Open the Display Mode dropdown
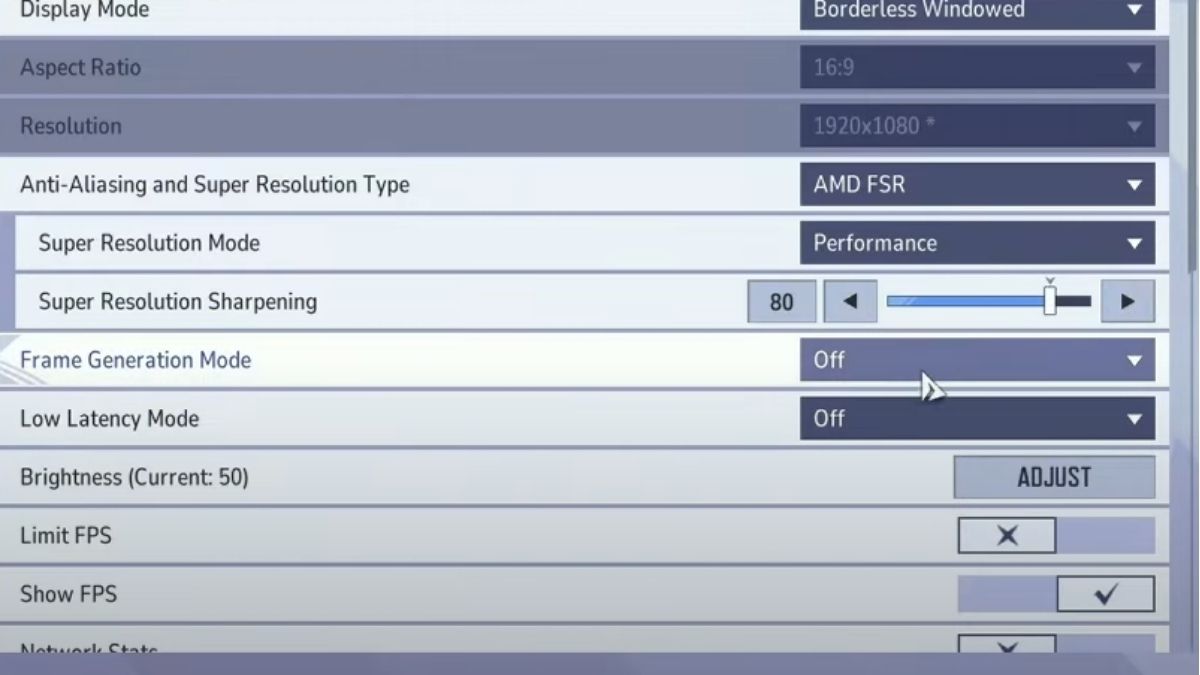This screenshot has width=1200, height=675. [x=977, y=13]
